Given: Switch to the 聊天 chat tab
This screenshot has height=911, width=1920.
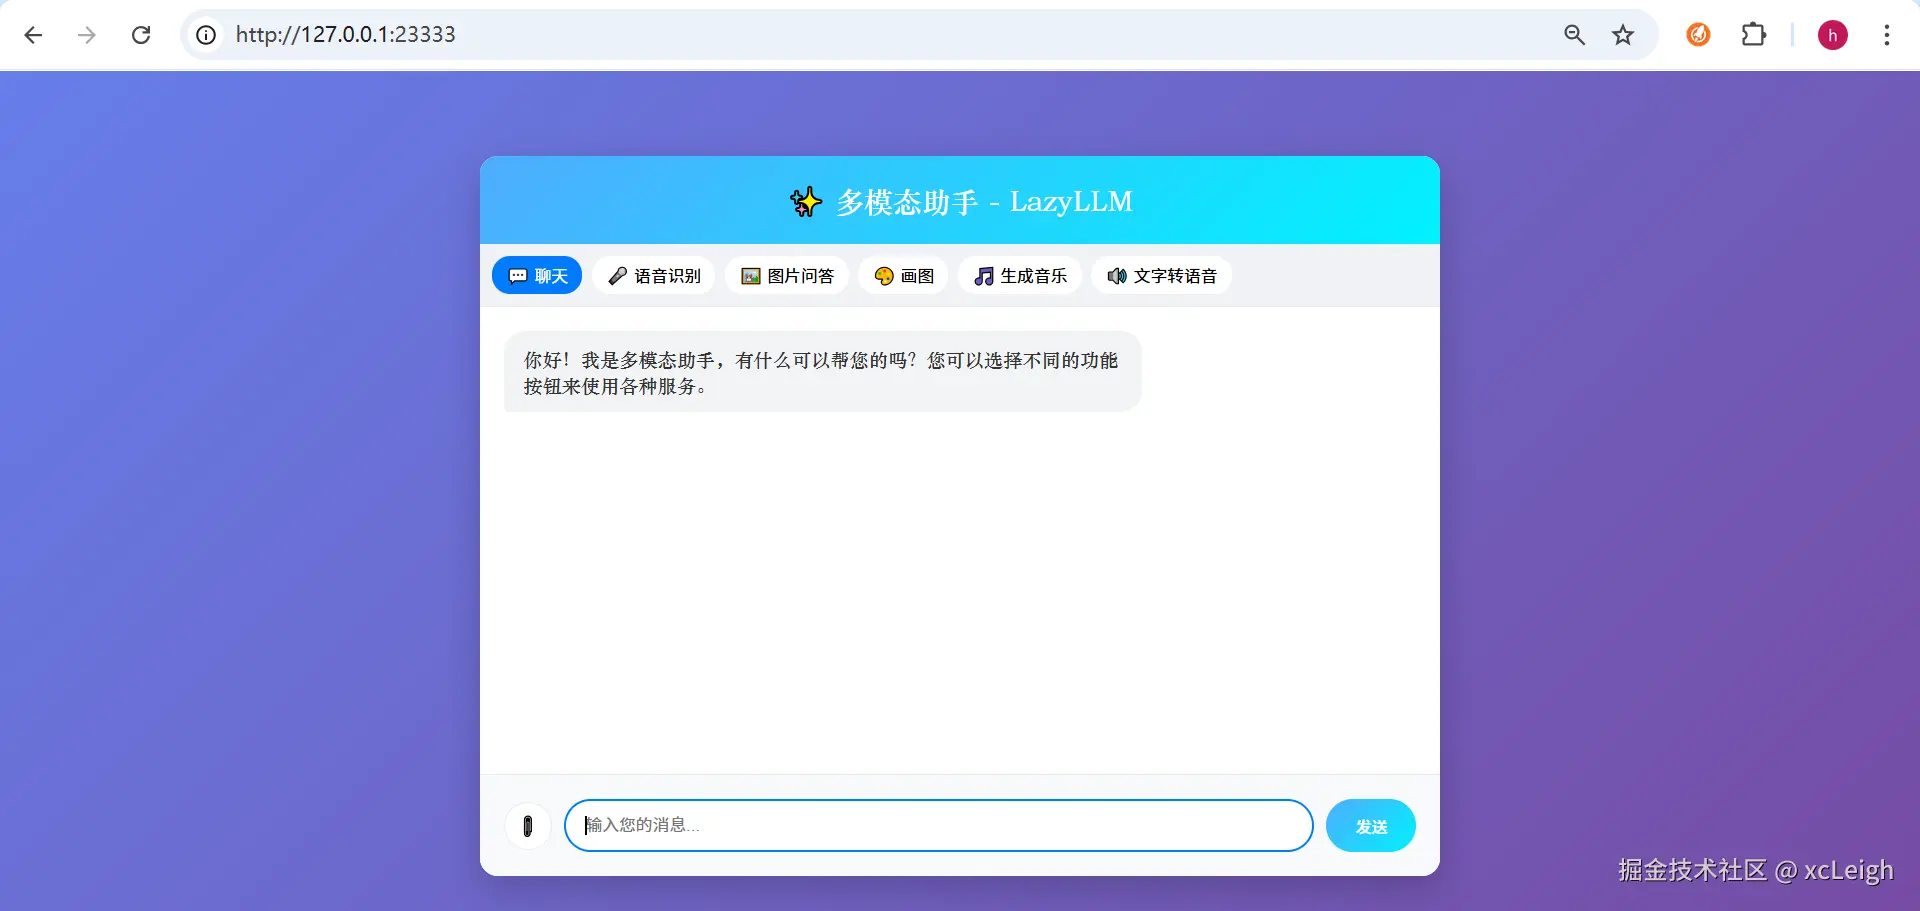Looking at the screenshot, I should tap(537, 275).
